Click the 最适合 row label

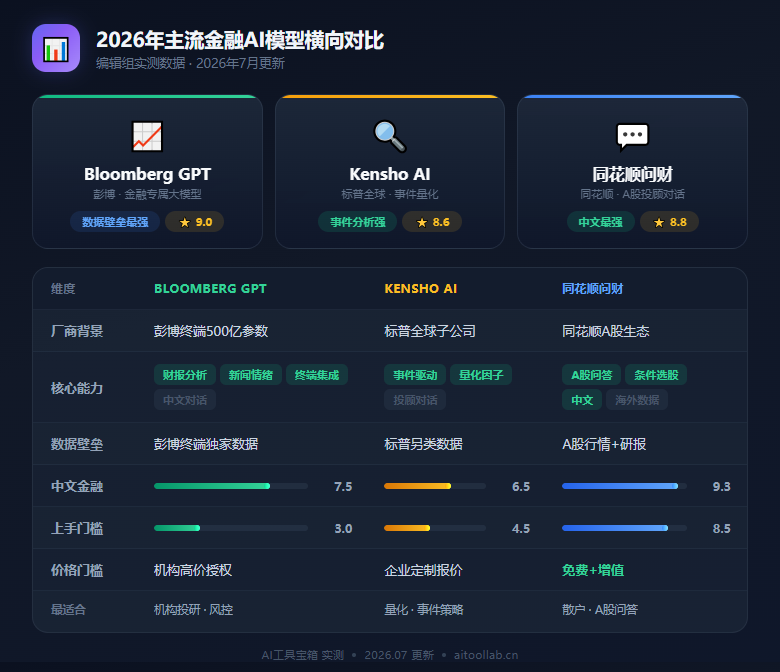click(69, 609)
